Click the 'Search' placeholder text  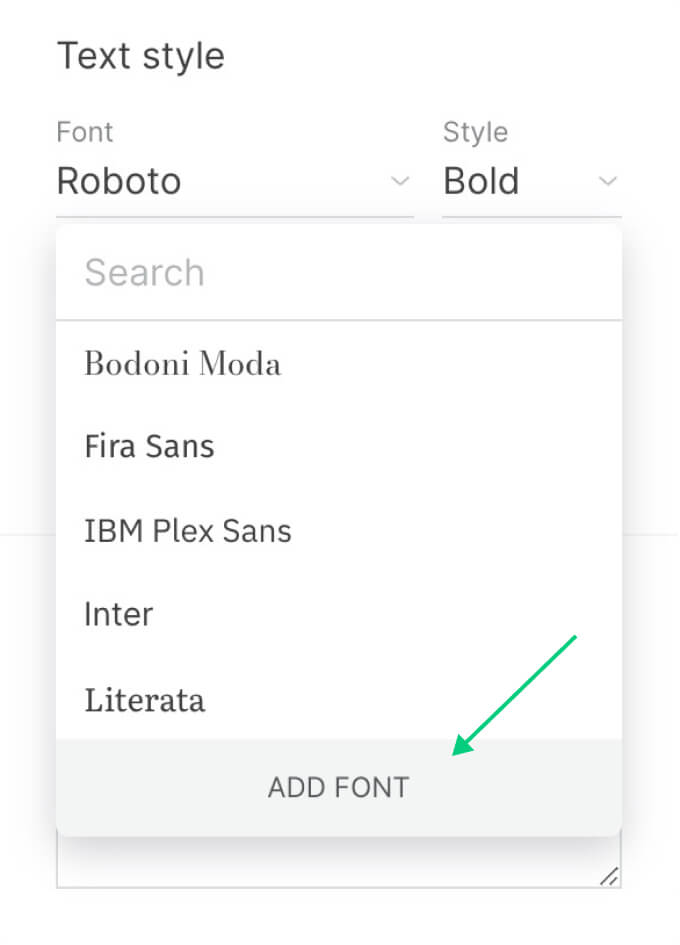coord(145,273)
